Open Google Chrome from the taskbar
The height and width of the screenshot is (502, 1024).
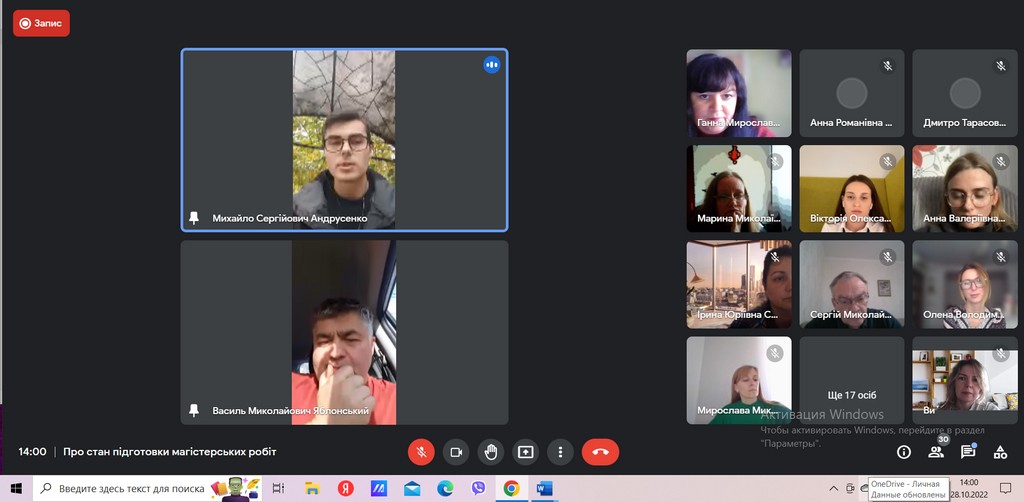511,488
